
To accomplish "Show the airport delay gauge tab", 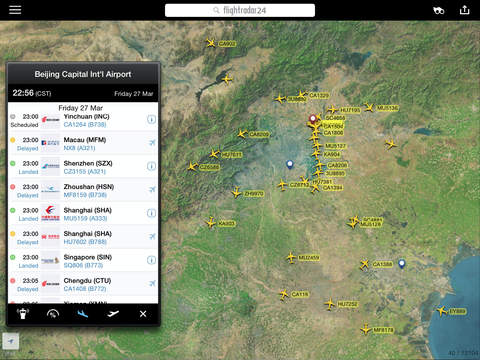I will point(53,314).
